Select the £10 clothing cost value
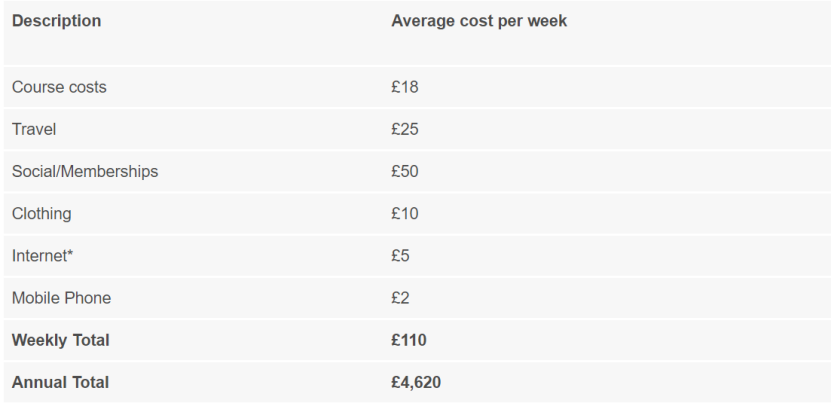 [x=404, y=213]
